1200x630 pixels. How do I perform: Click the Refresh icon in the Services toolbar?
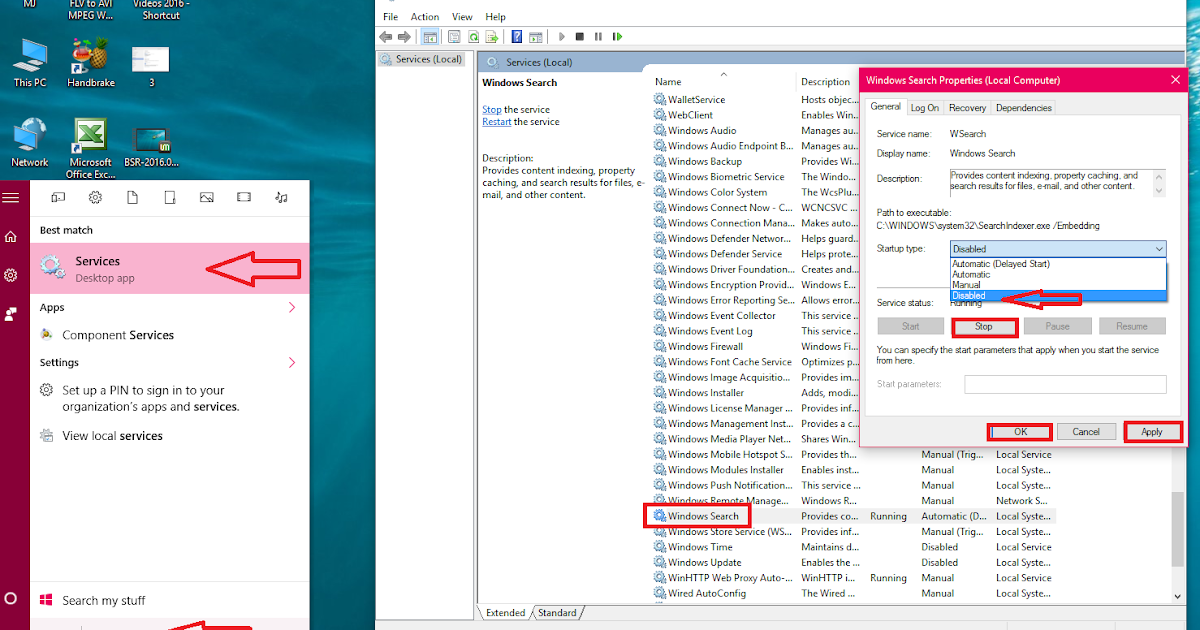[475, 36]
